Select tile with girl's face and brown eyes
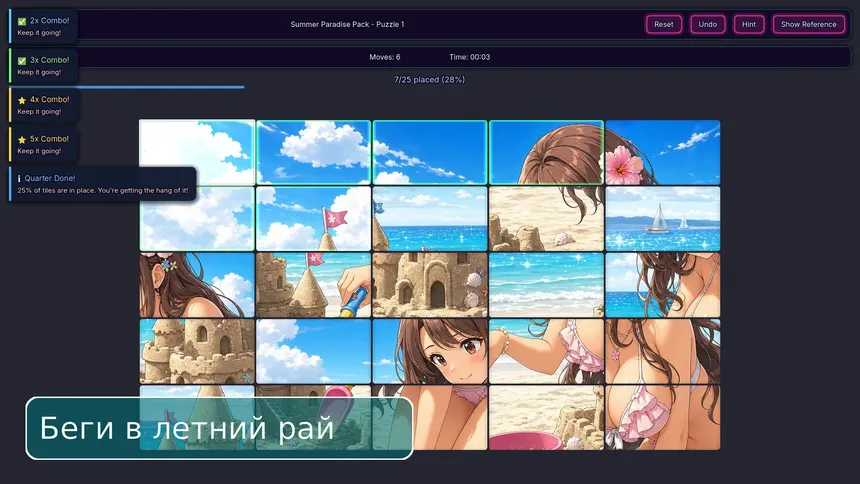Viewport: 860px width, 484px height. [429, 351]
